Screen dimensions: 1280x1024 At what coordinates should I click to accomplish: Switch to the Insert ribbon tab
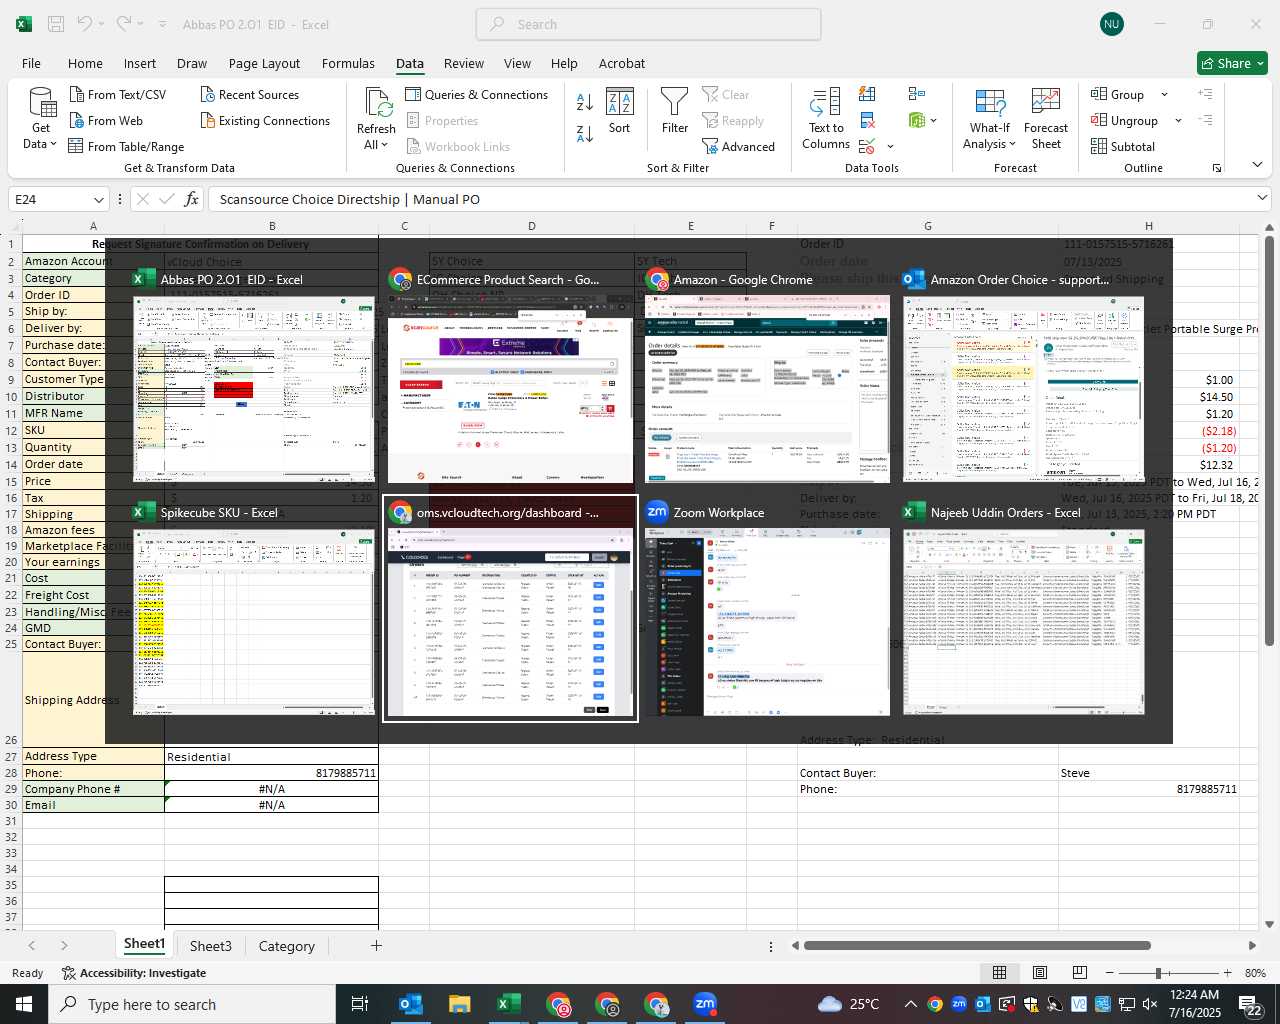[140, 63]
